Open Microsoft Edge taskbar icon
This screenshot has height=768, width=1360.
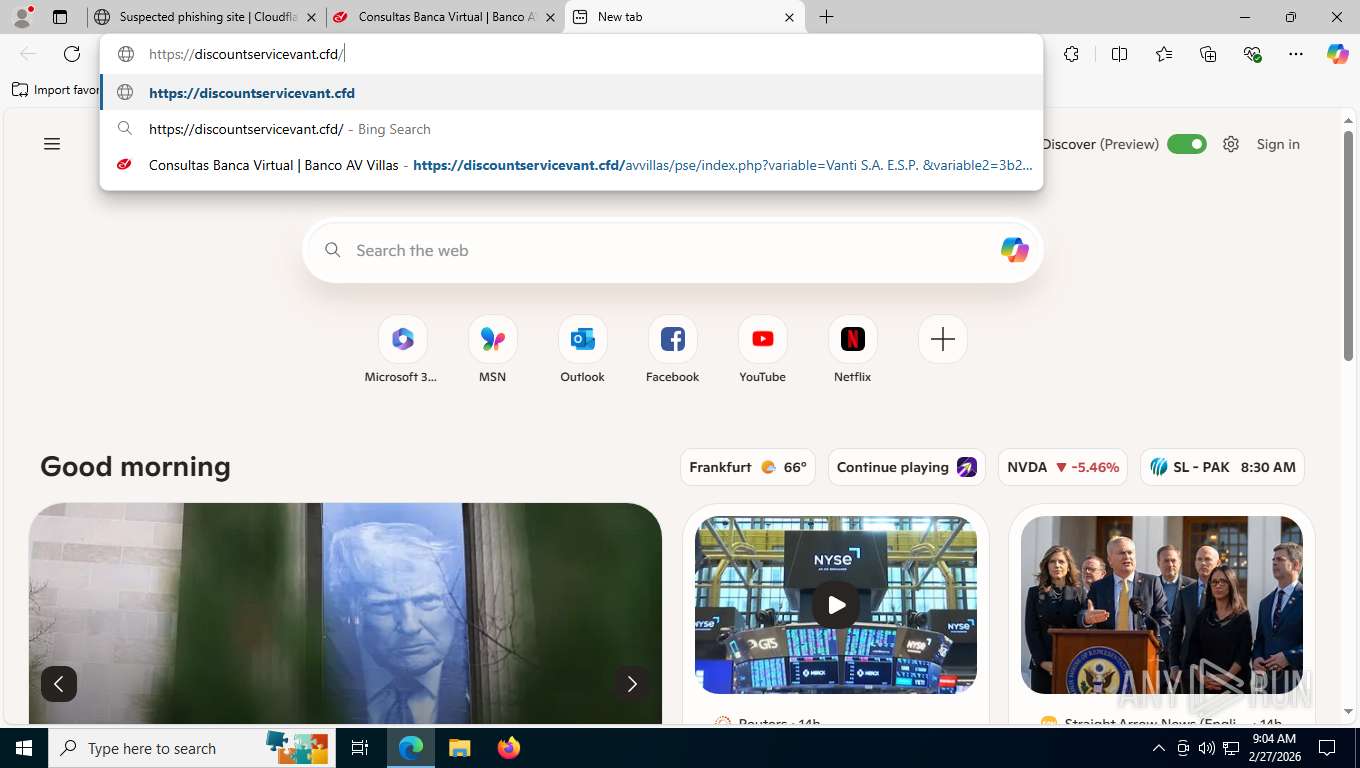tap(411, 748)
